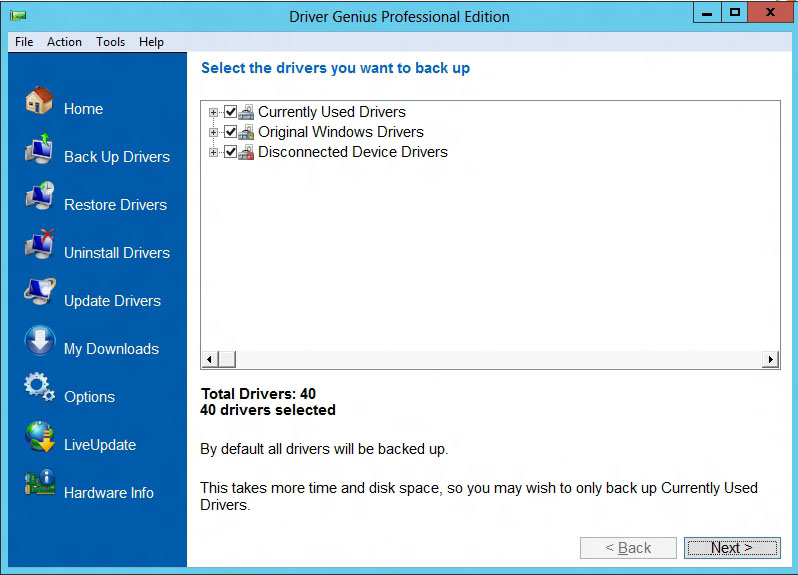Open the Help menu
The width and height of the screenshot is (798, 575).
(x=151, y=42)
